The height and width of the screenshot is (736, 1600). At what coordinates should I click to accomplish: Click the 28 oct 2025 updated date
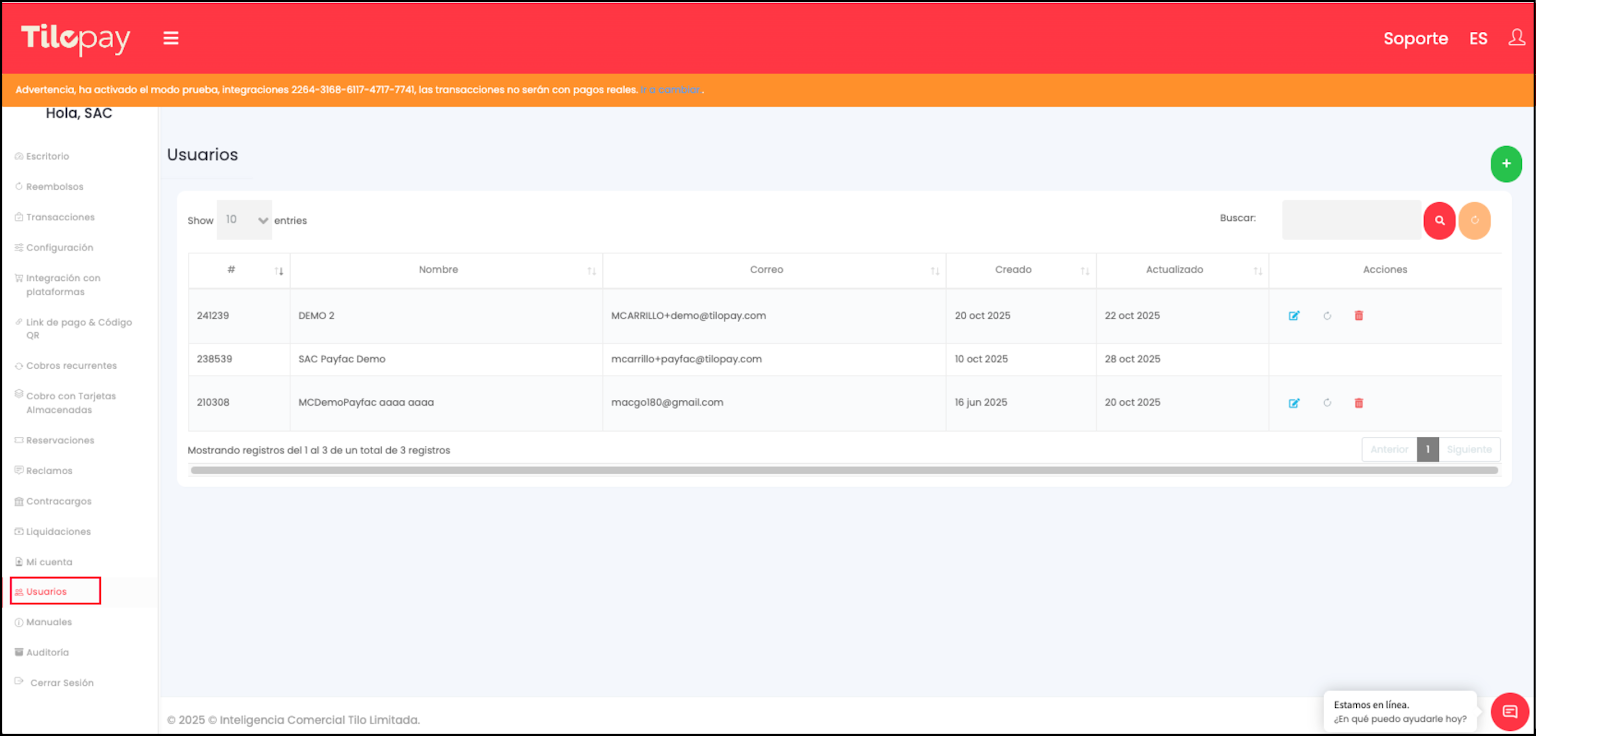pos(1133,359)
